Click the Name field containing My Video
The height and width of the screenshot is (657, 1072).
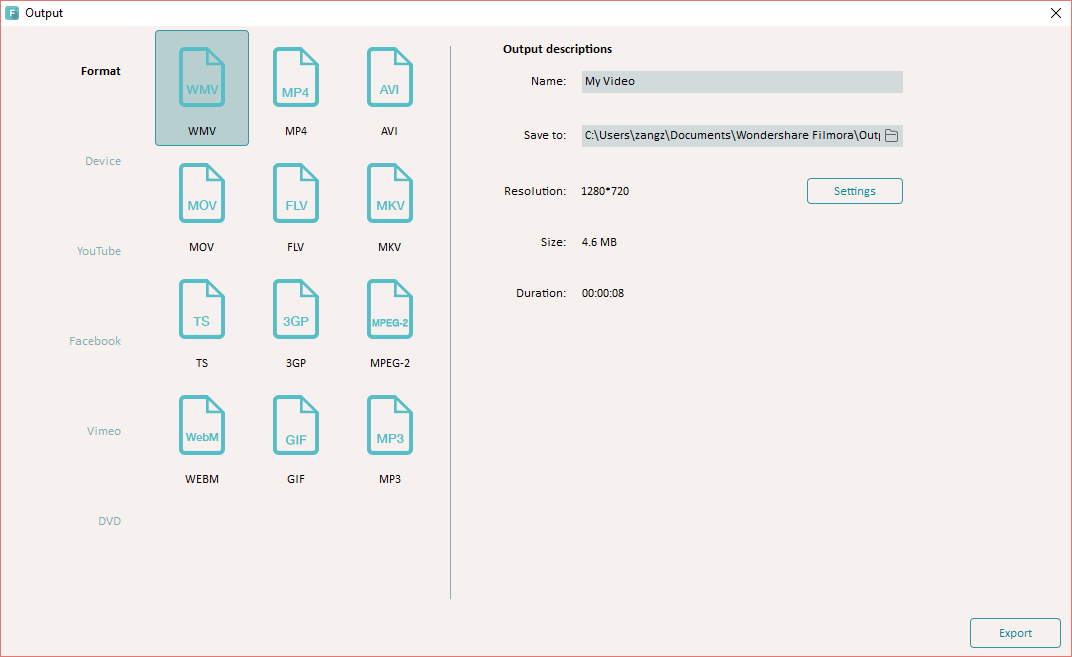click(x=741, y=82)
